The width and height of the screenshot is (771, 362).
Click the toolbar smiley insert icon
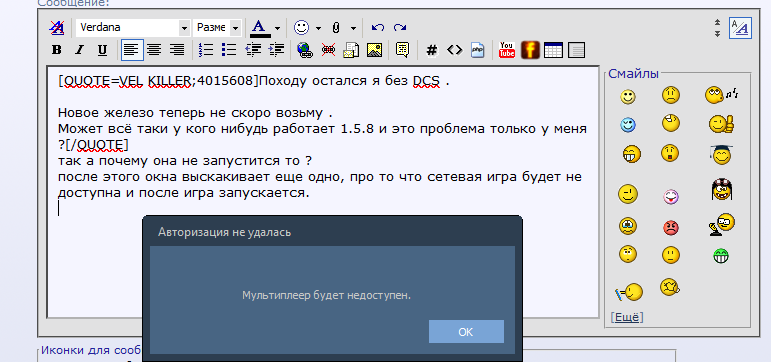(x=301, y=28)
